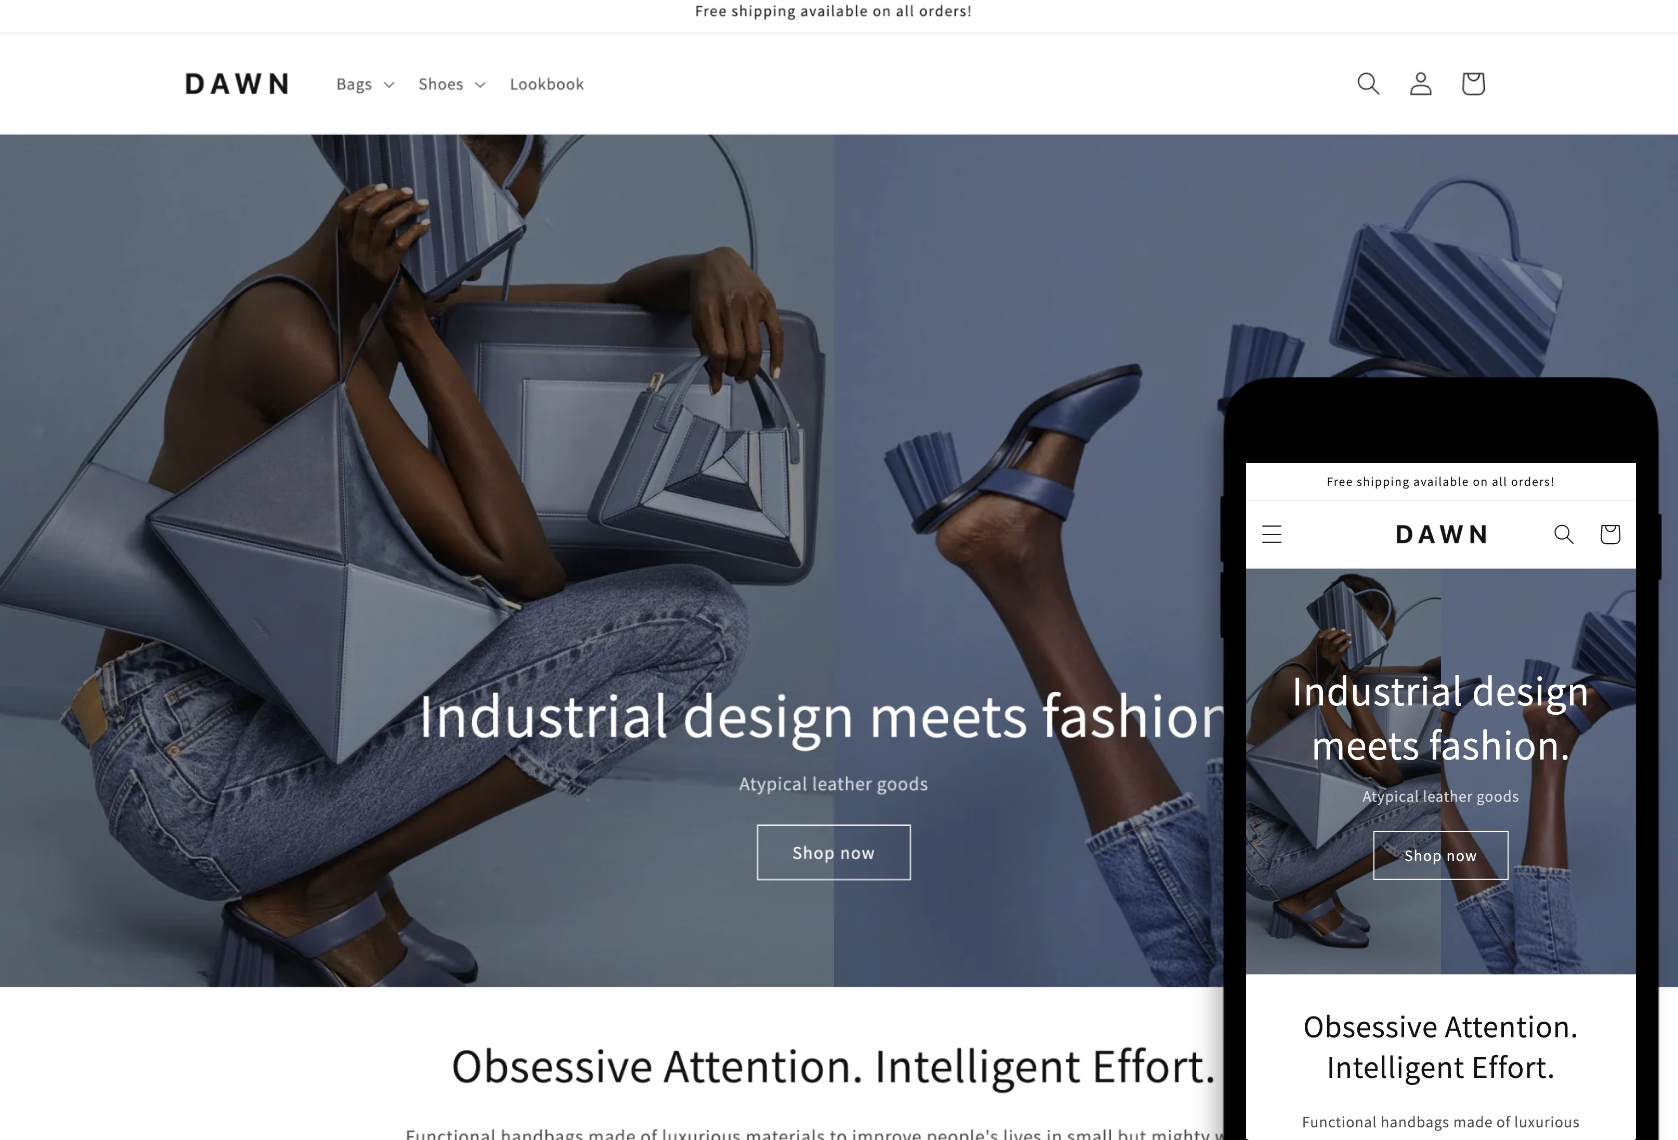
Task: Click the DAWN desktop logo
Action: [237, 84]
